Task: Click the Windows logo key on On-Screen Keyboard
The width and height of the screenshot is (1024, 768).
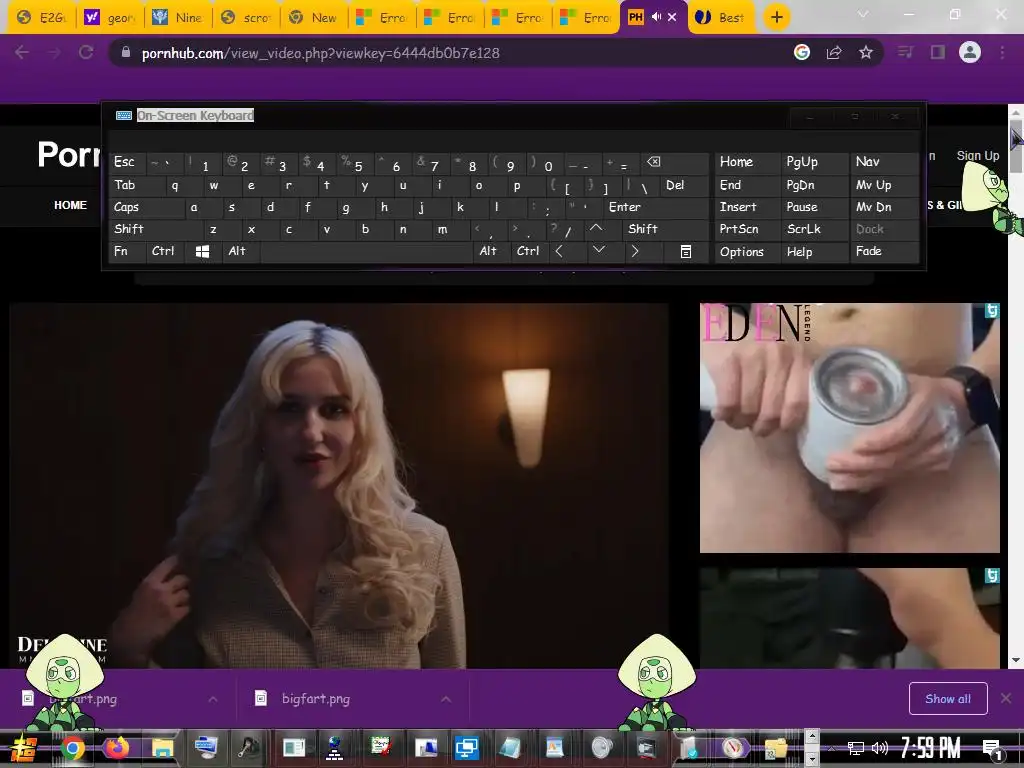Action: [202, 251]
